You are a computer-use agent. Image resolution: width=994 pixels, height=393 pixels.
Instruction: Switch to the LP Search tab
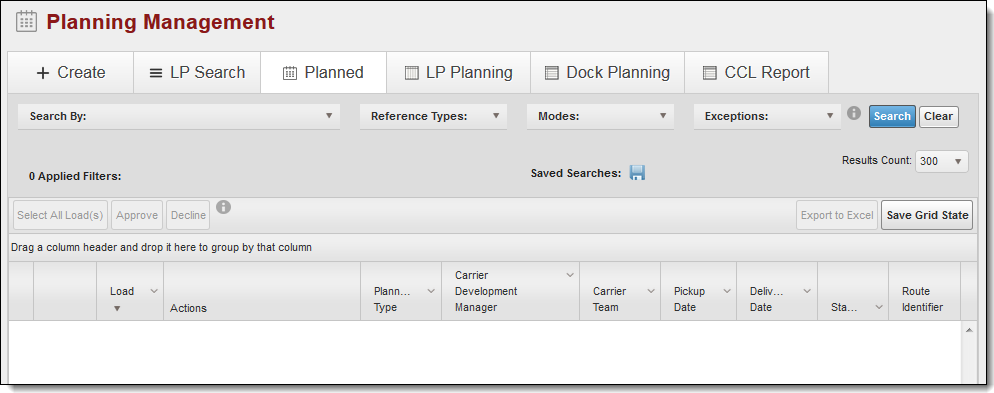coord(197,73)
